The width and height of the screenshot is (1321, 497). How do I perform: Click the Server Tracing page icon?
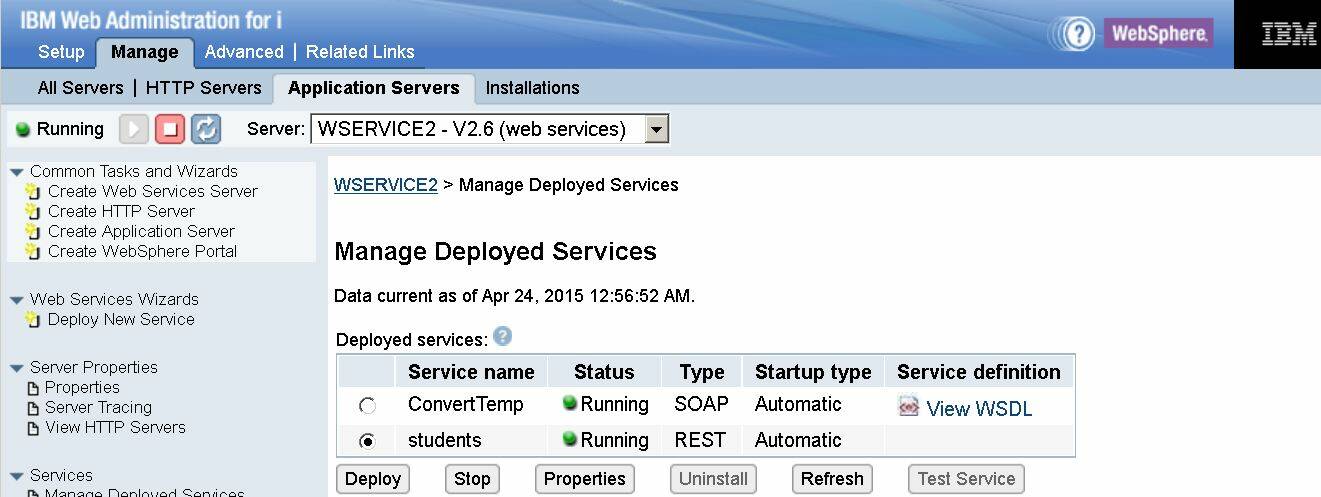point(34,408)
